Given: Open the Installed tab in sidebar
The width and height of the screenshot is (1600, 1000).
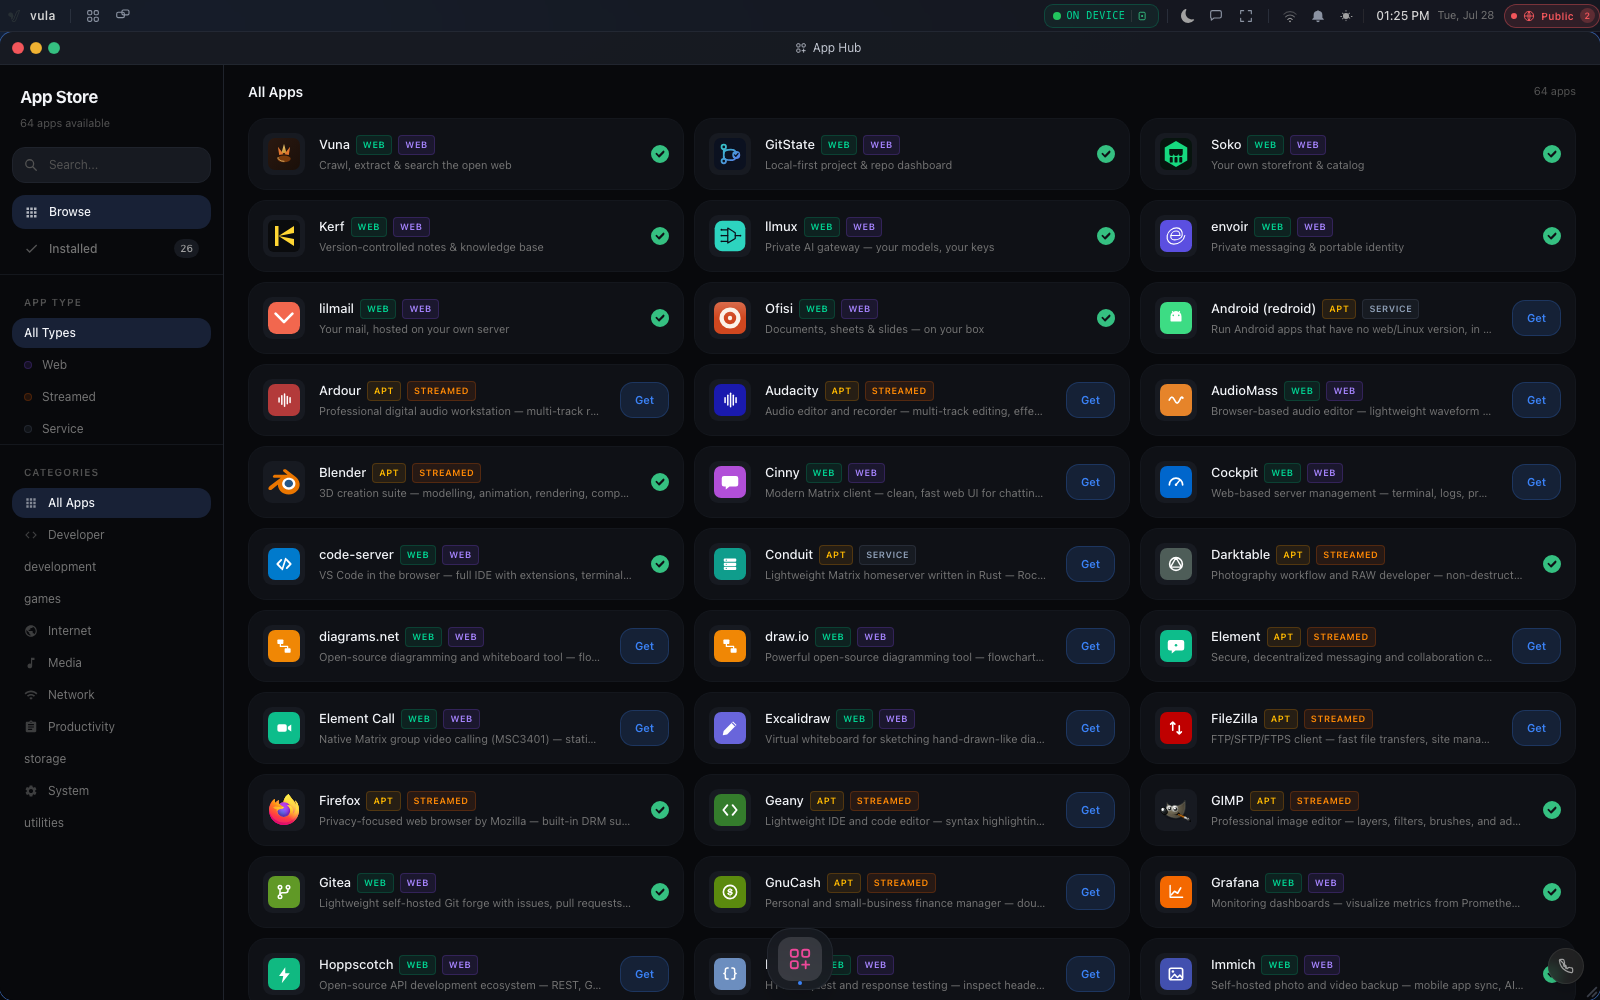Looking at the screenshot, I should 111,249.
